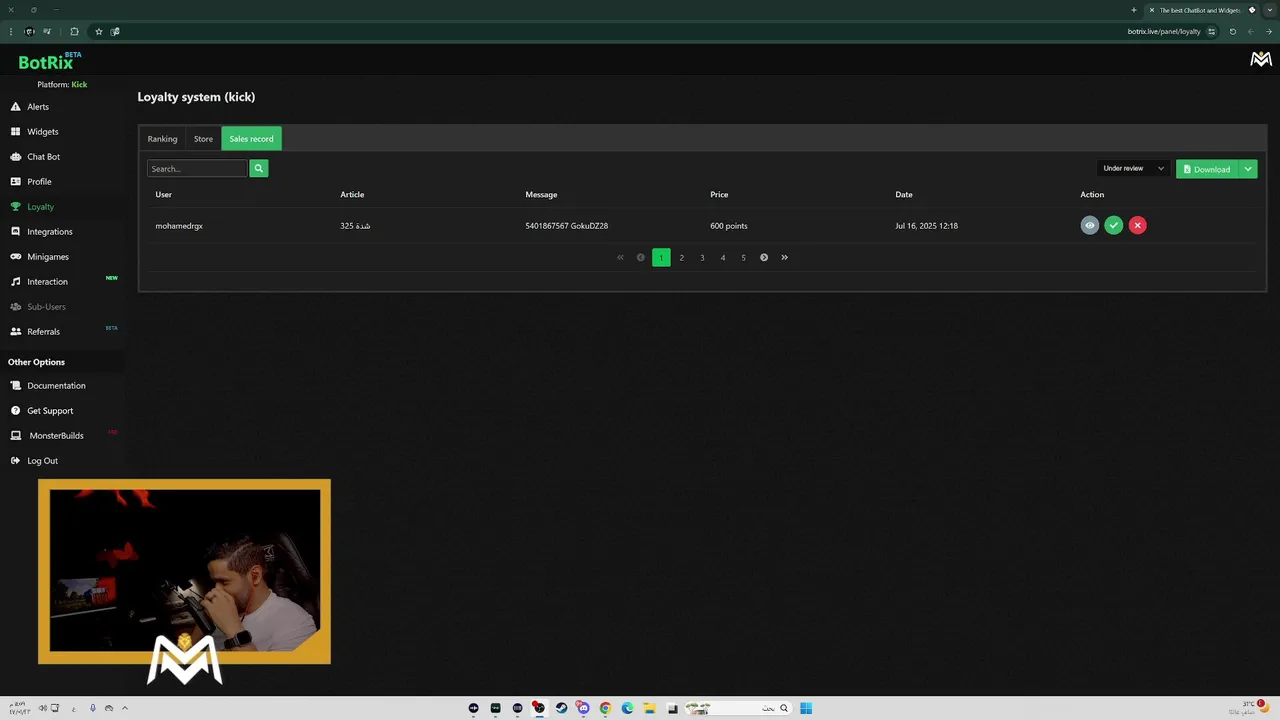The height and width of the screenshot is (720, 1280).
Task: Approve mohamedrgx's sale with the green check
Action: [1114, 226]
